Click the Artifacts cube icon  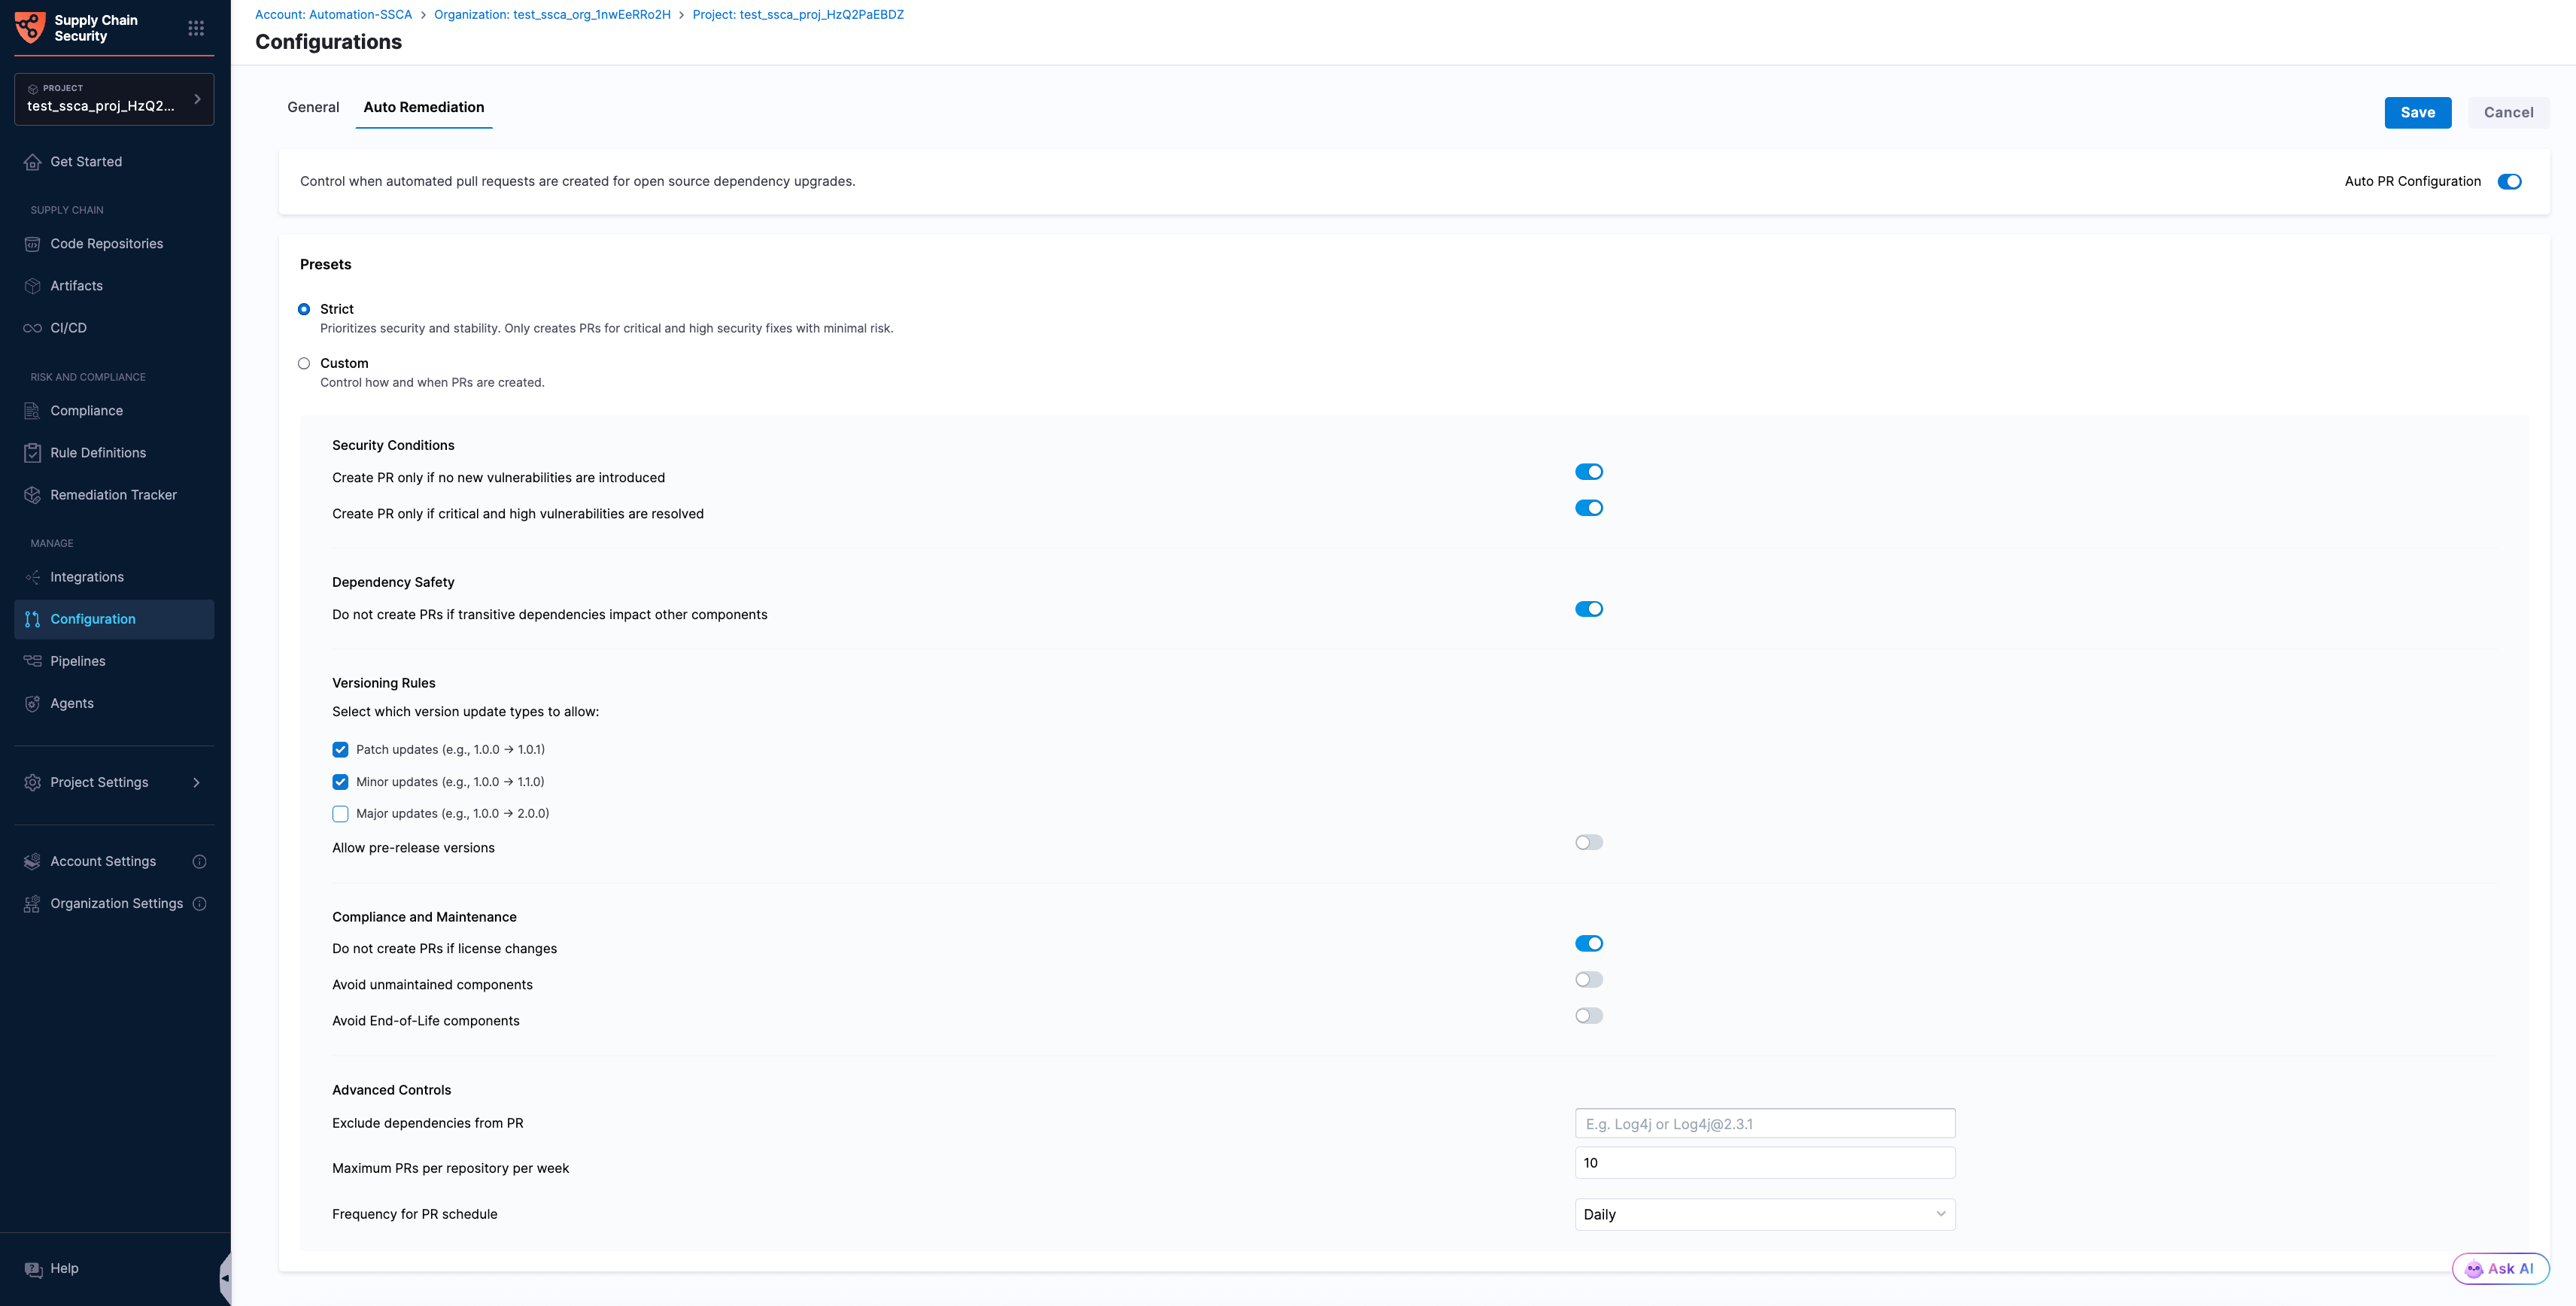point(32,286)
